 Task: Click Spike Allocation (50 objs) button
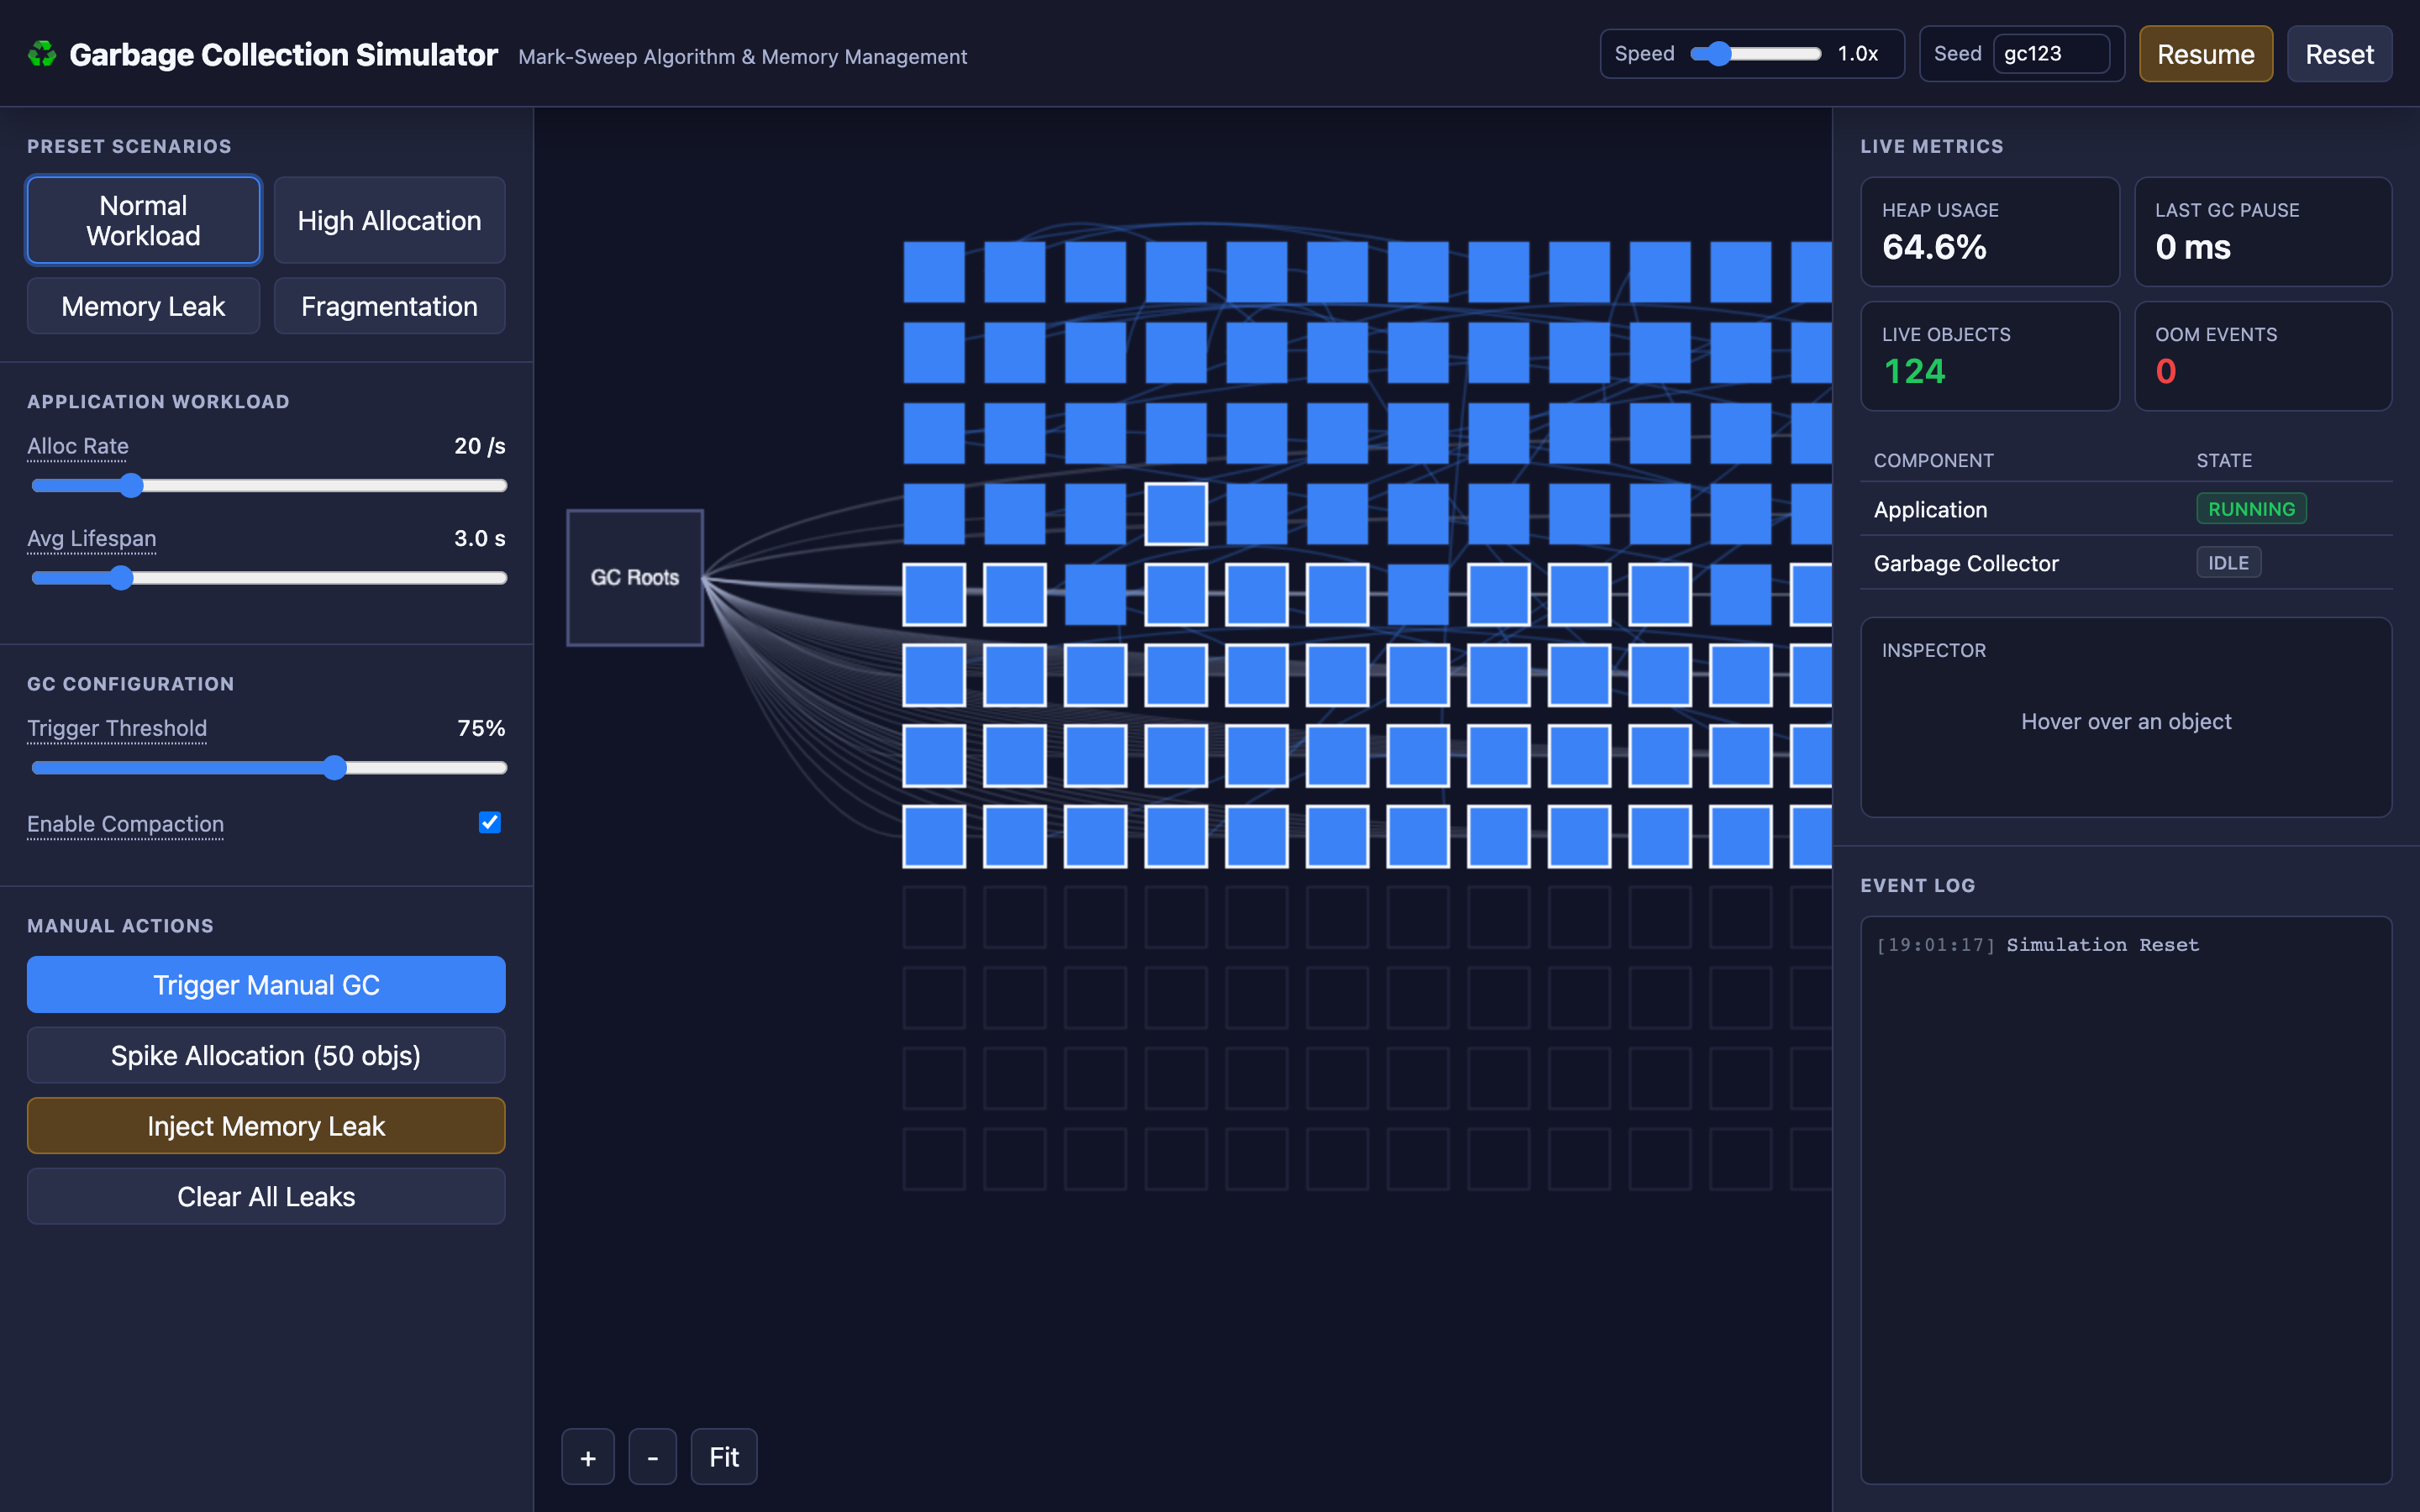(x=266, y=1055)
